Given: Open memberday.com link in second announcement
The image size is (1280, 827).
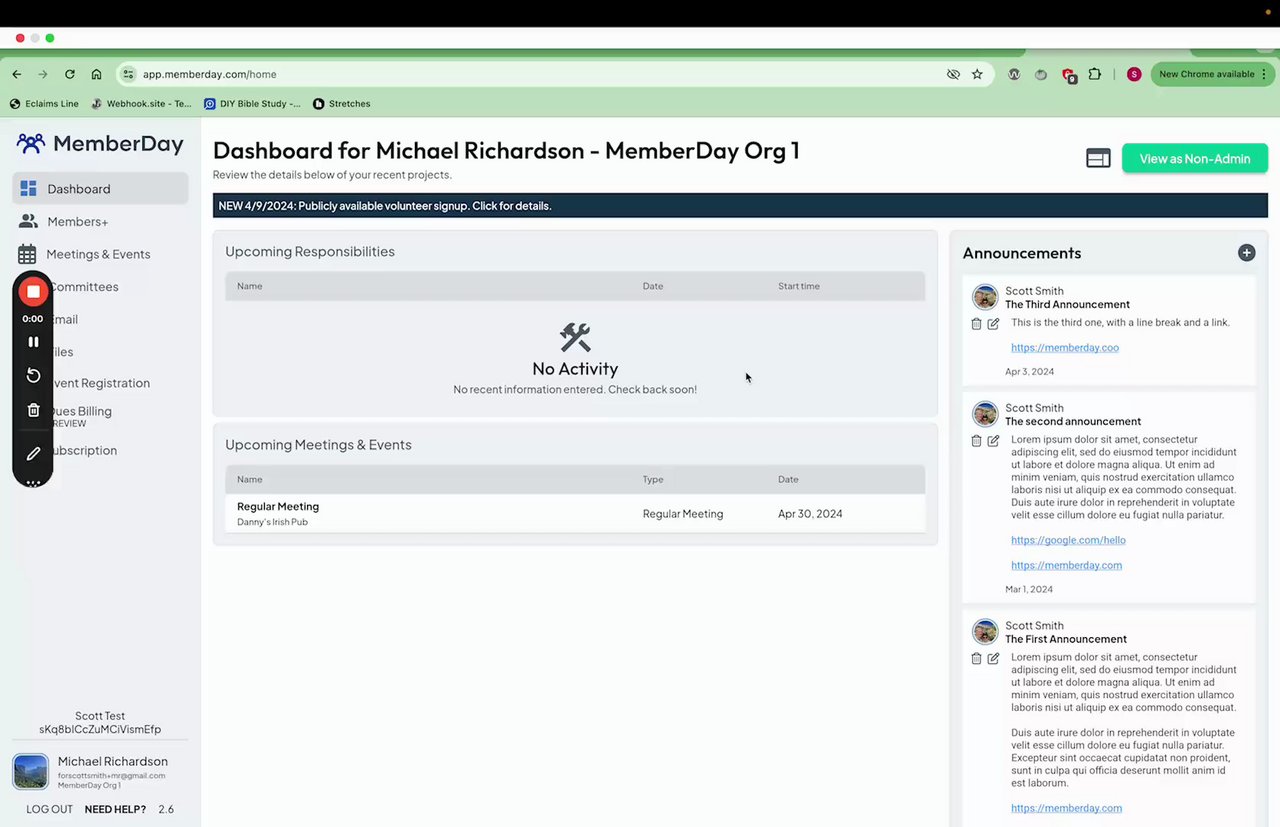Looking at the screenshot, I should 1066,565.
